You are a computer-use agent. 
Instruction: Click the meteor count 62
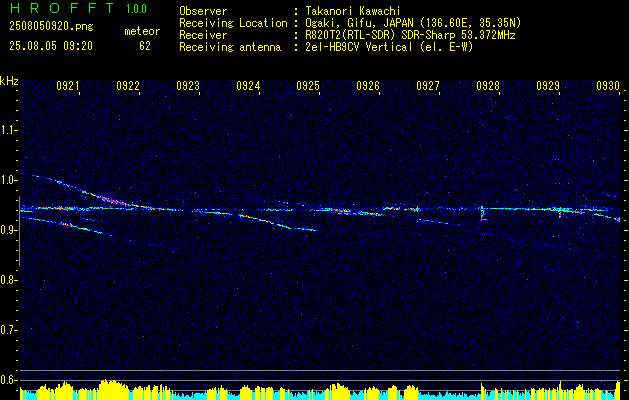click(144, 46)
